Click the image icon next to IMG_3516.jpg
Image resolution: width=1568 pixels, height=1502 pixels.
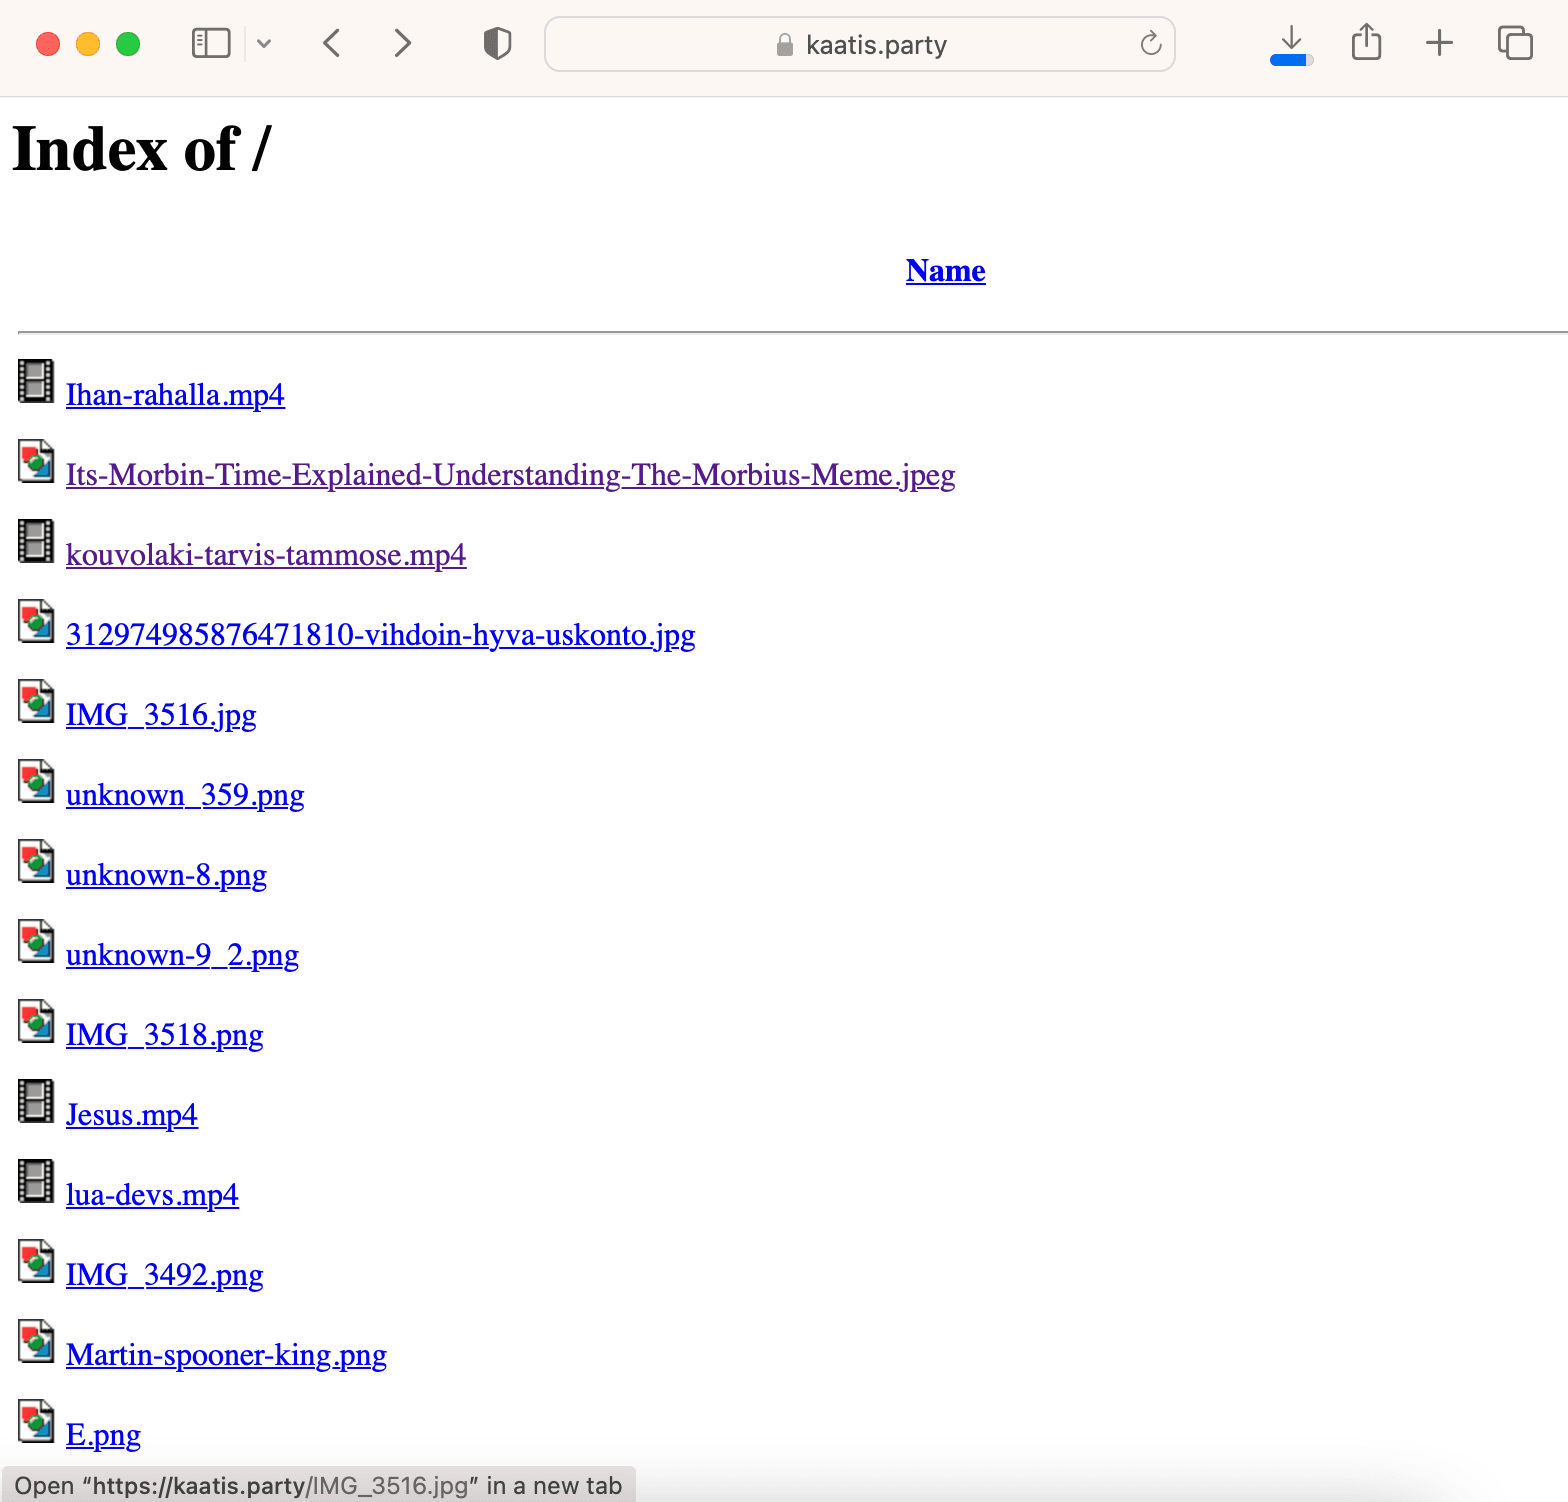36,701
